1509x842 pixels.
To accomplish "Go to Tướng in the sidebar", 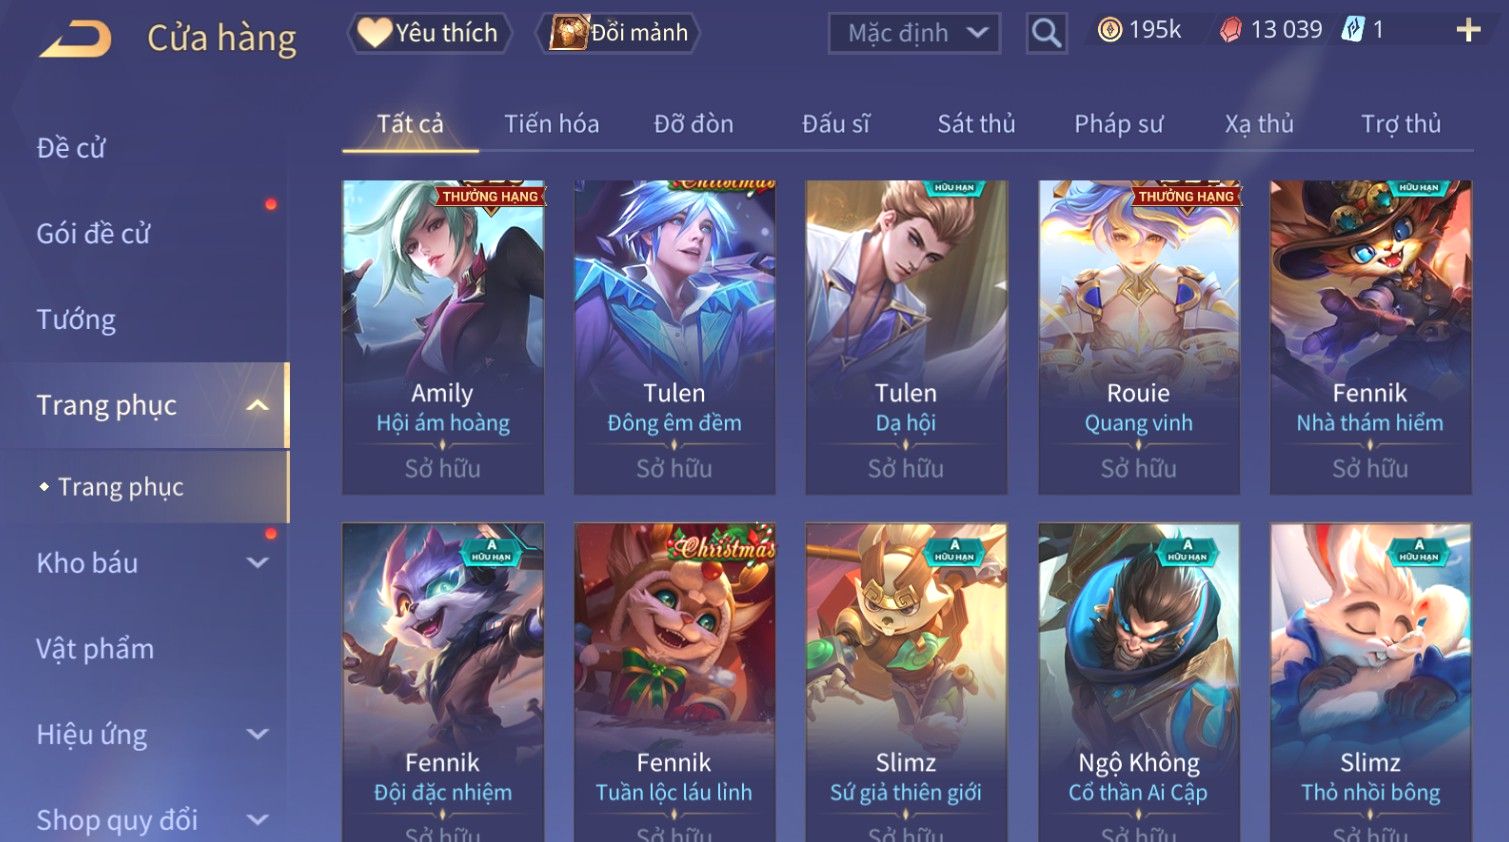I will (76, 320).
